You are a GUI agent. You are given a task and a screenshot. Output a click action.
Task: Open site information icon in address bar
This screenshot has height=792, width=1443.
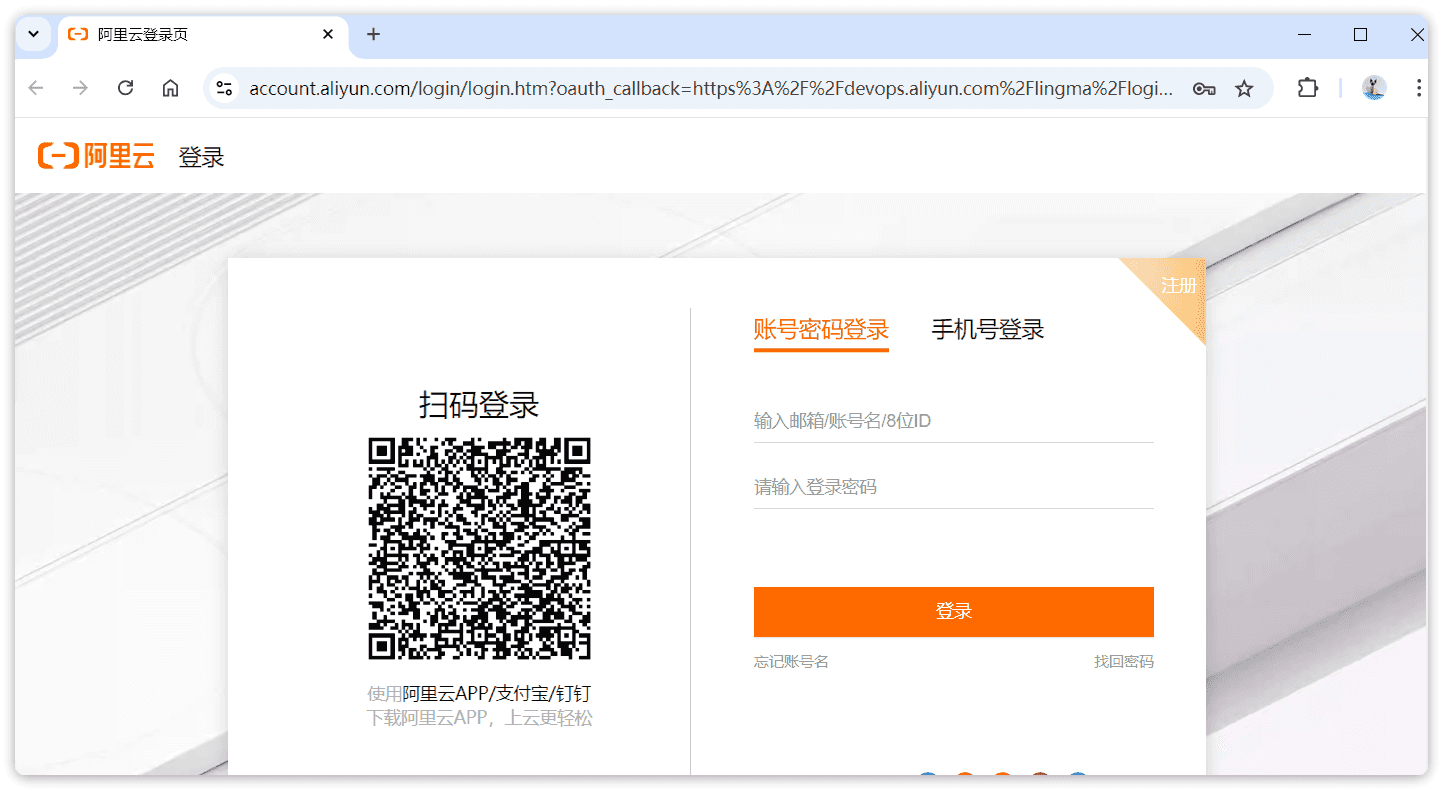tap(225, 88)
